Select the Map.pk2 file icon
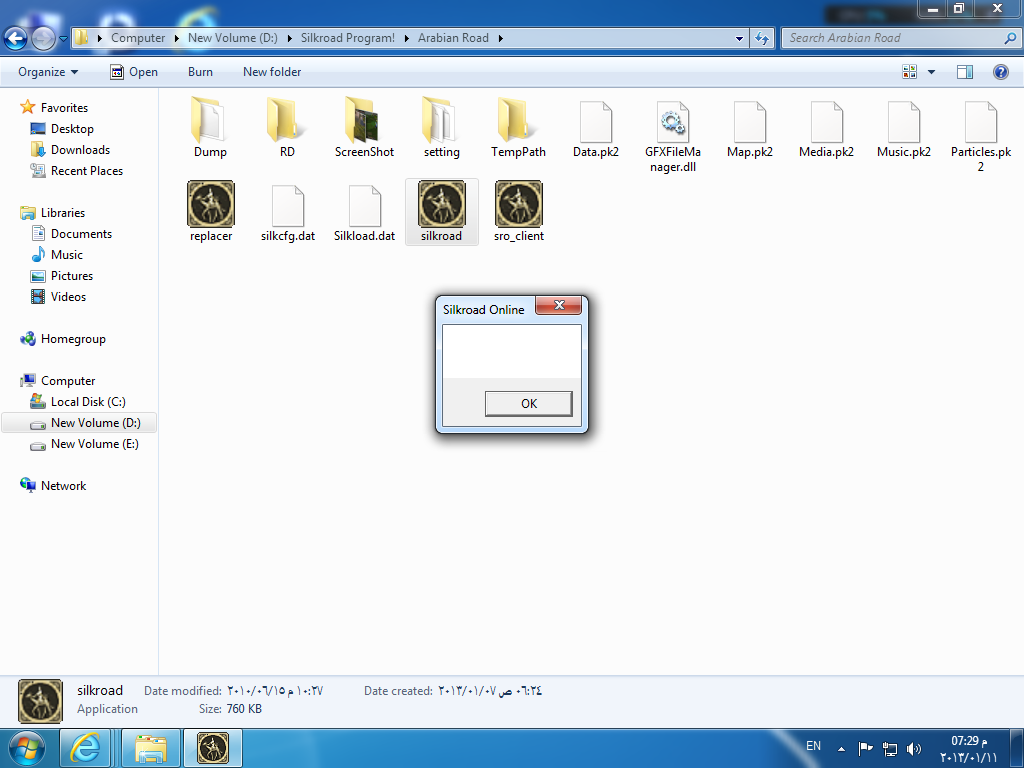1024x768 pixels. pyautogui.click(x=750, y=121)
